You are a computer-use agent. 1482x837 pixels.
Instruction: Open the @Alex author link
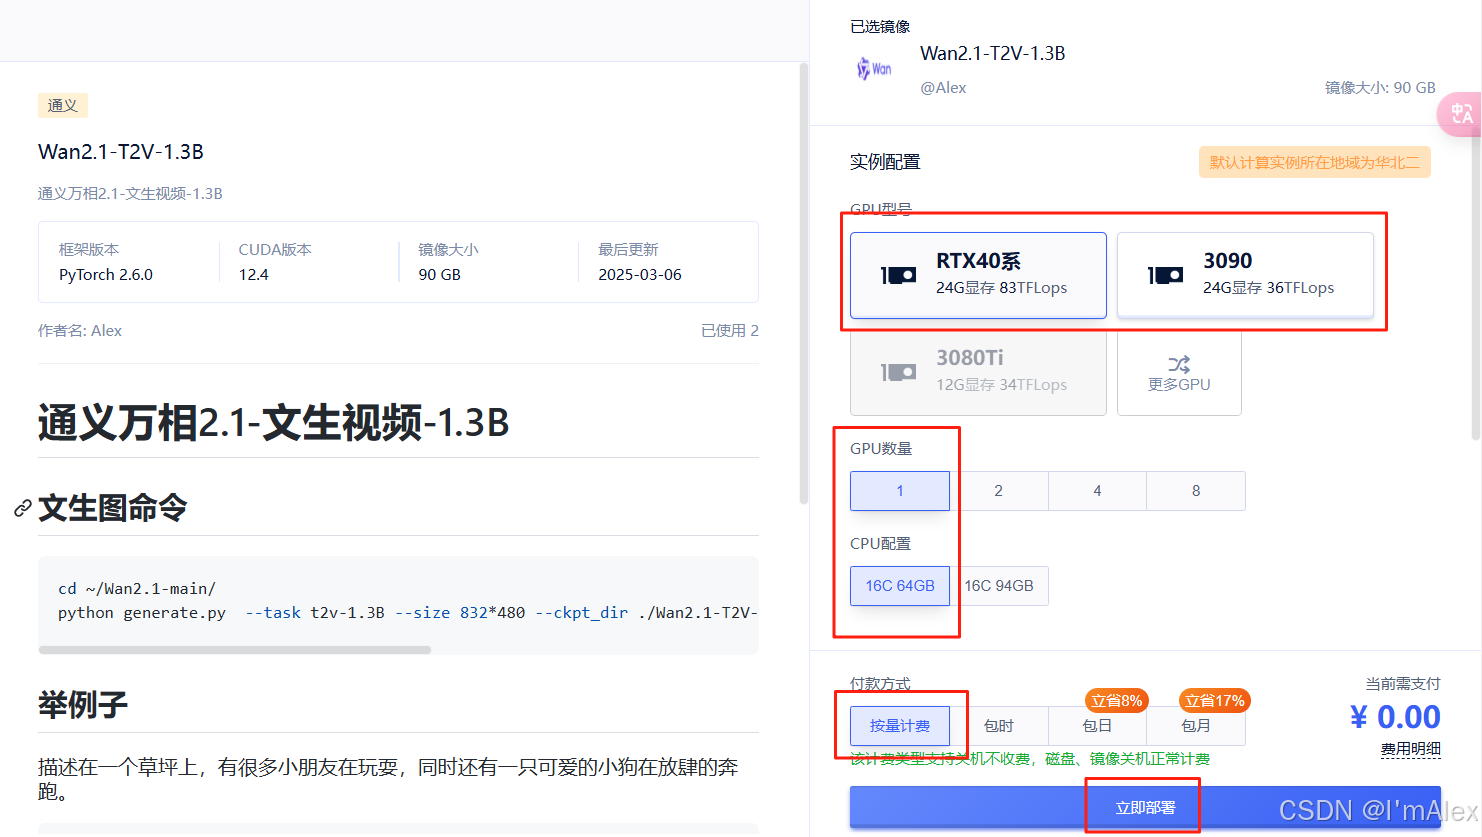click(x=944, y=87)
